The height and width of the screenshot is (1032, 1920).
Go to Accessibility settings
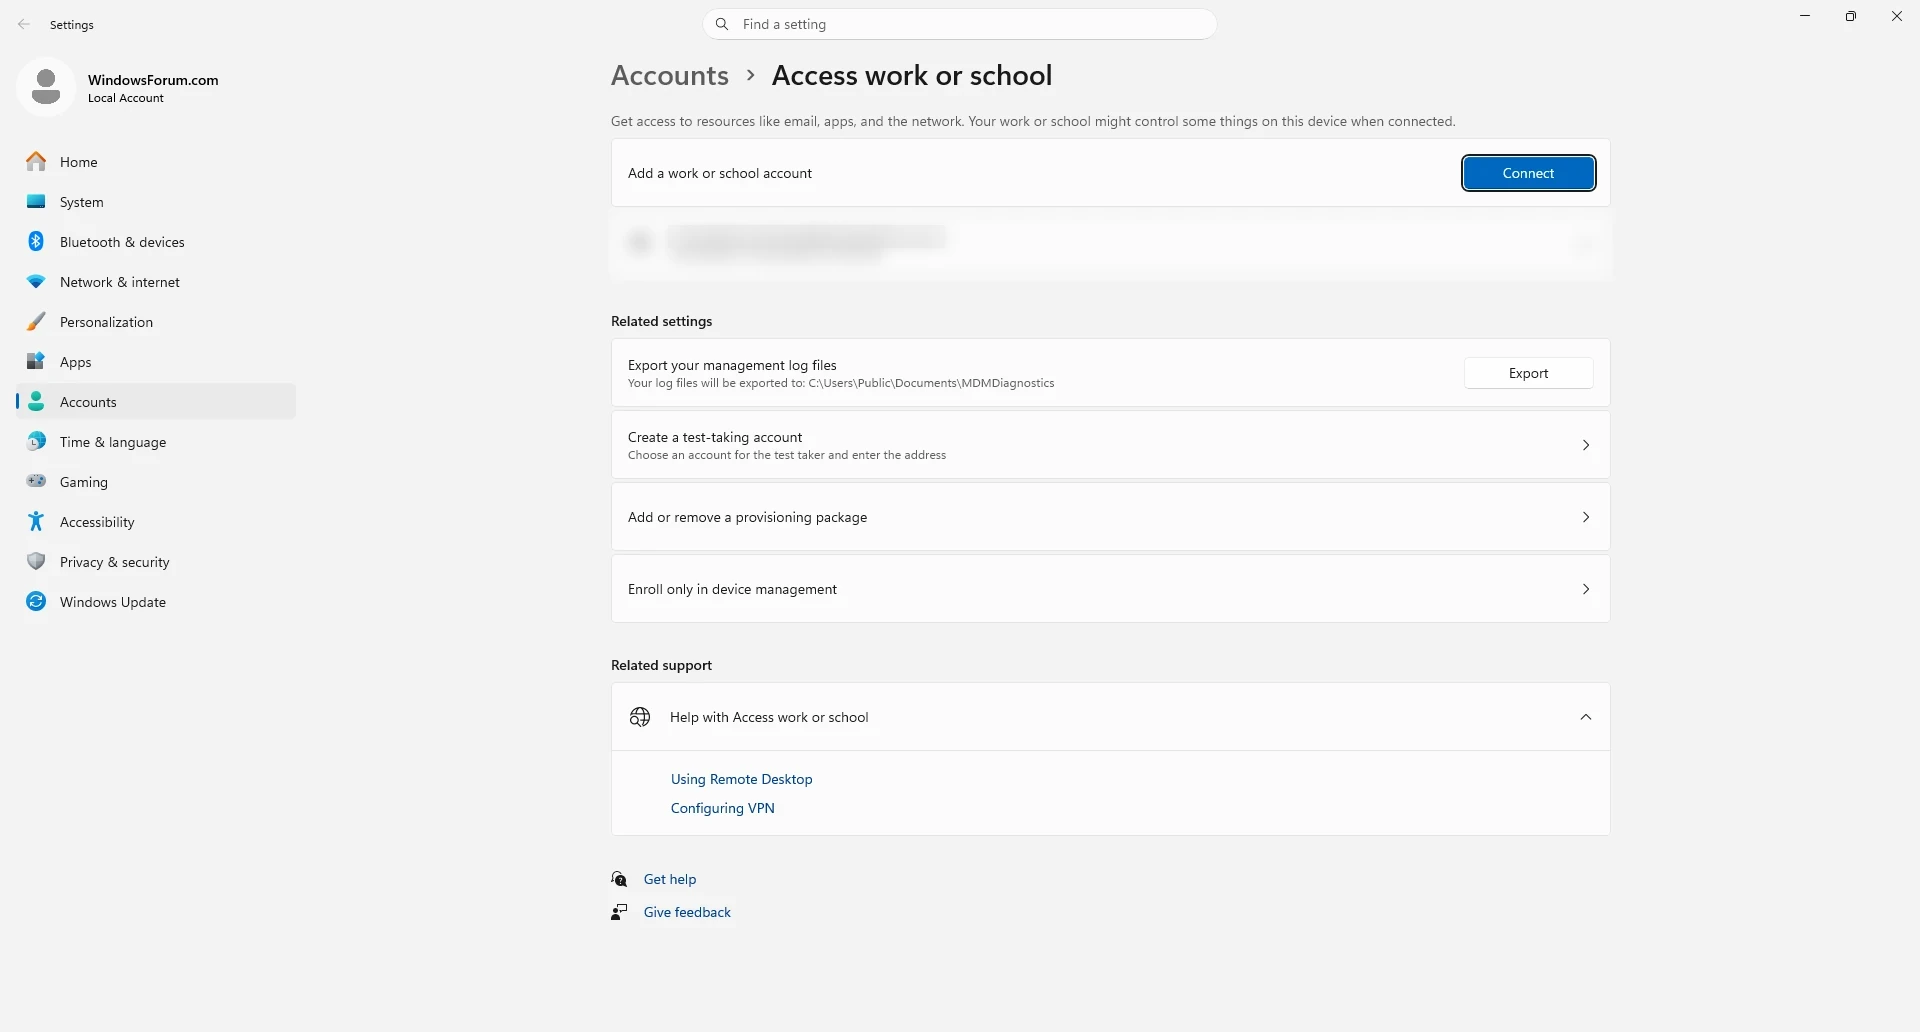156,522
